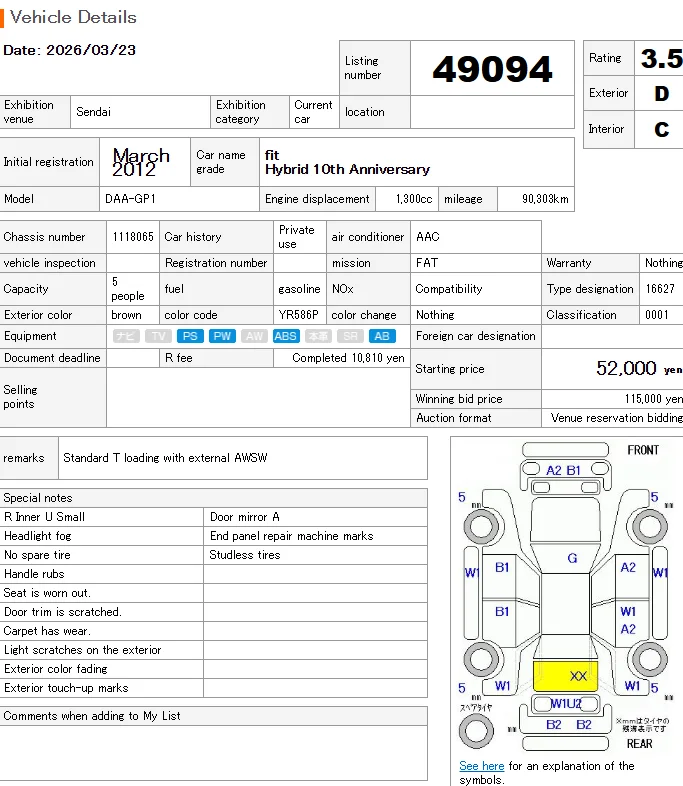The width and height of the screenshot is (683, 786).
Task: Click the Date 2026/03/23 text
Action: pos(69,50)
